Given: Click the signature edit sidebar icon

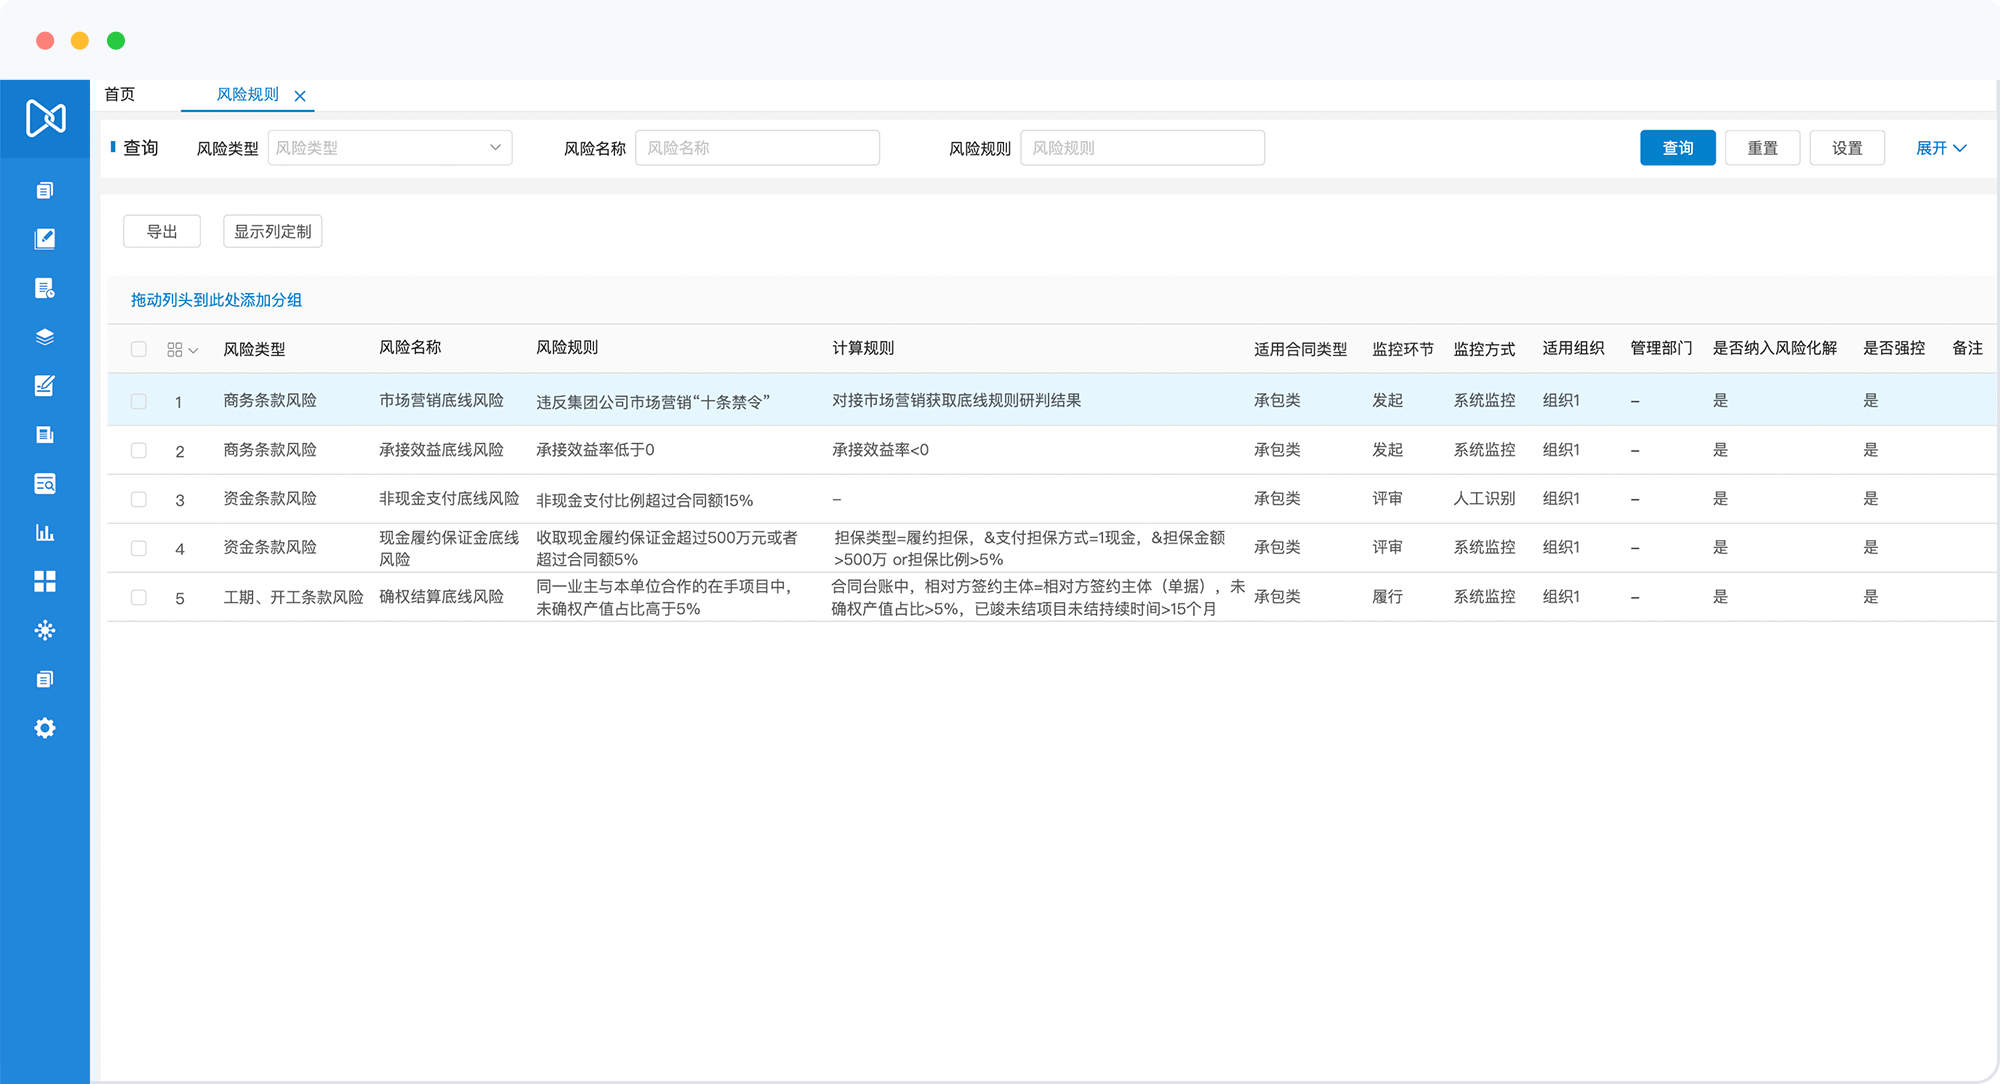Looking at the screenshot, I should pyautogui.click(x=44, y=386).
